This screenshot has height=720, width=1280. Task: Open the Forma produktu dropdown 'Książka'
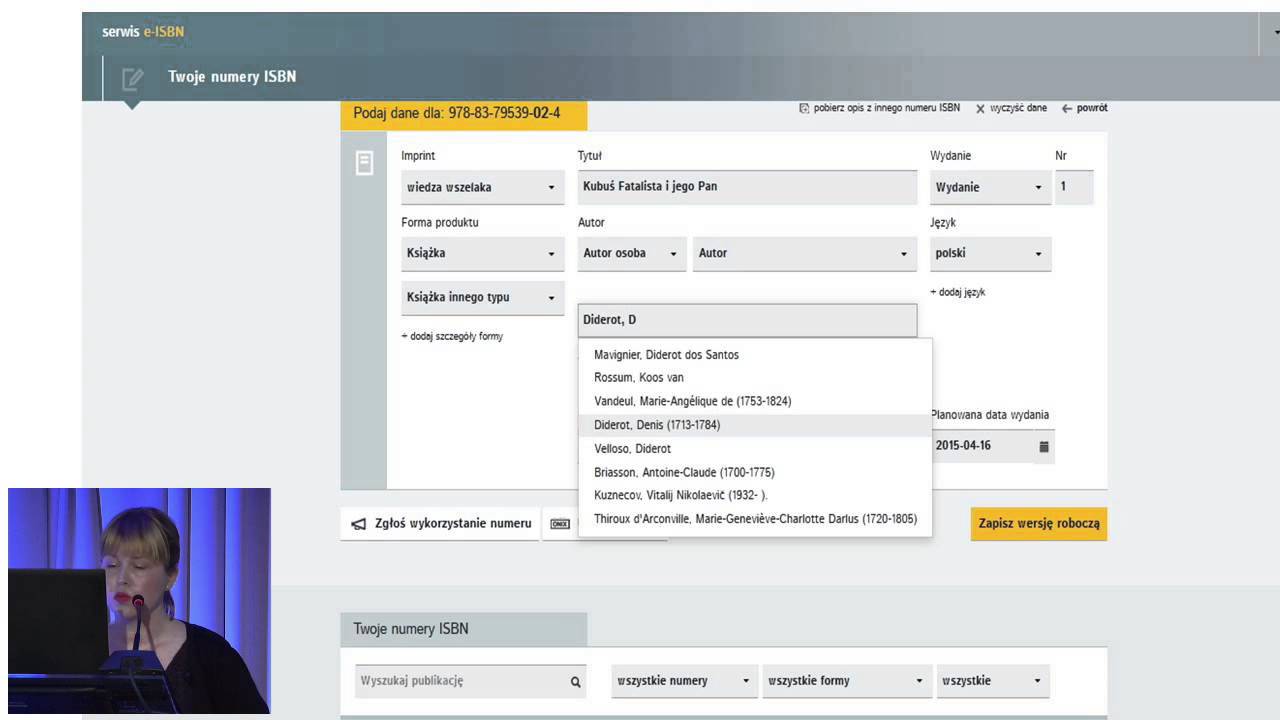pos(482,253)
